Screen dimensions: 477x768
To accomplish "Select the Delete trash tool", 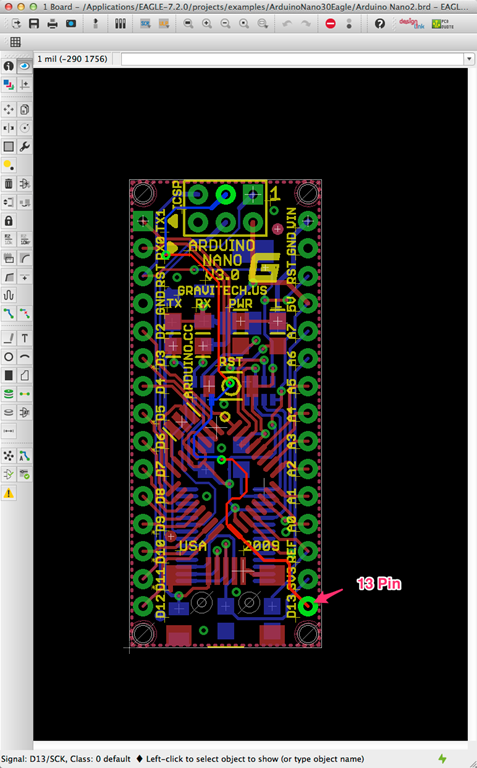I will [9, 184].
